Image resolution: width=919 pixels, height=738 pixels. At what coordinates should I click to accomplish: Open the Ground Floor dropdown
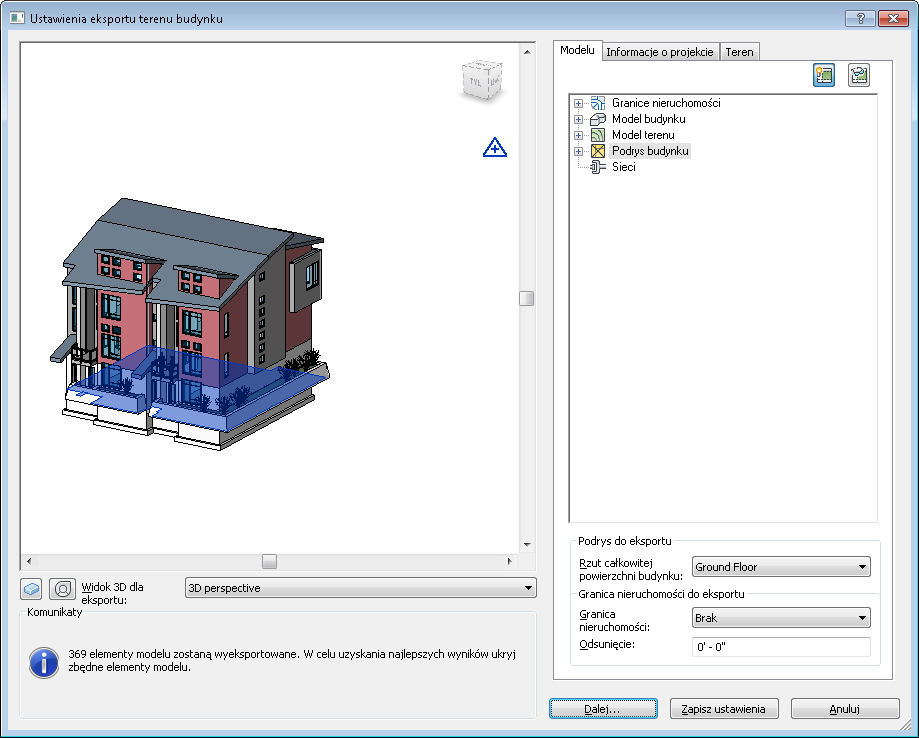tap(781, 567)
